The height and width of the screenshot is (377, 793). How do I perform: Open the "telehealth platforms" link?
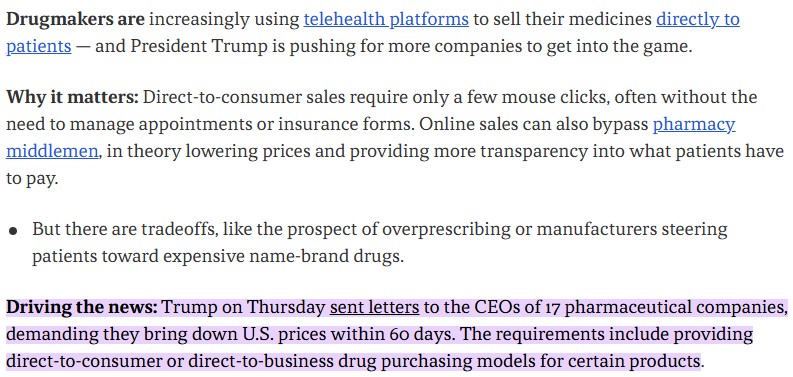tap(386, 20)
